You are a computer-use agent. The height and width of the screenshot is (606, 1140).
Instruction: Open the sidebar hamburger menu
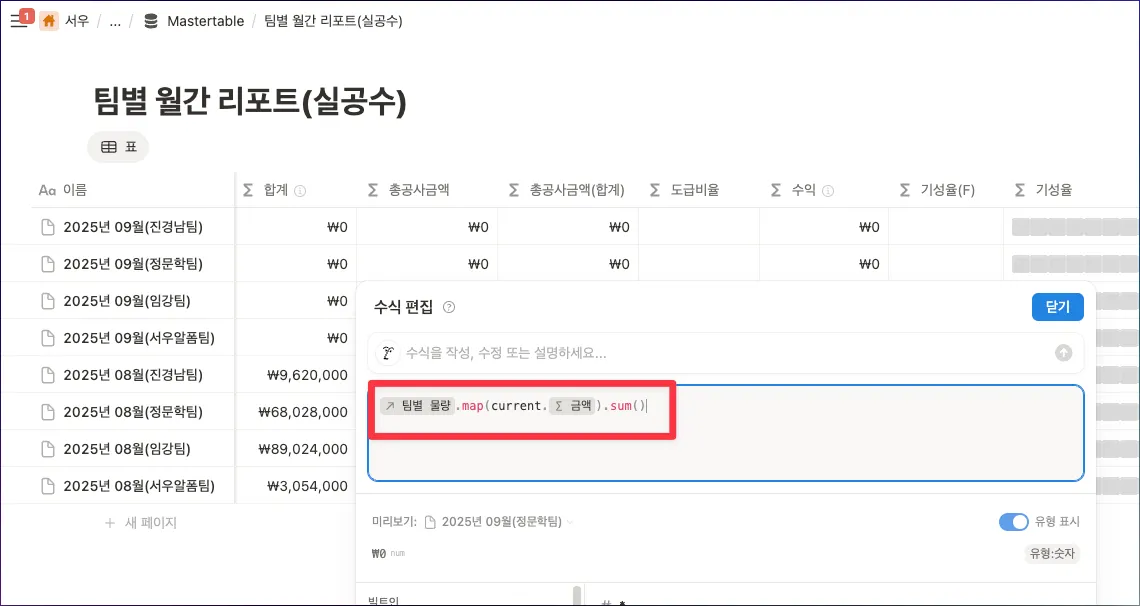point(18,22)
